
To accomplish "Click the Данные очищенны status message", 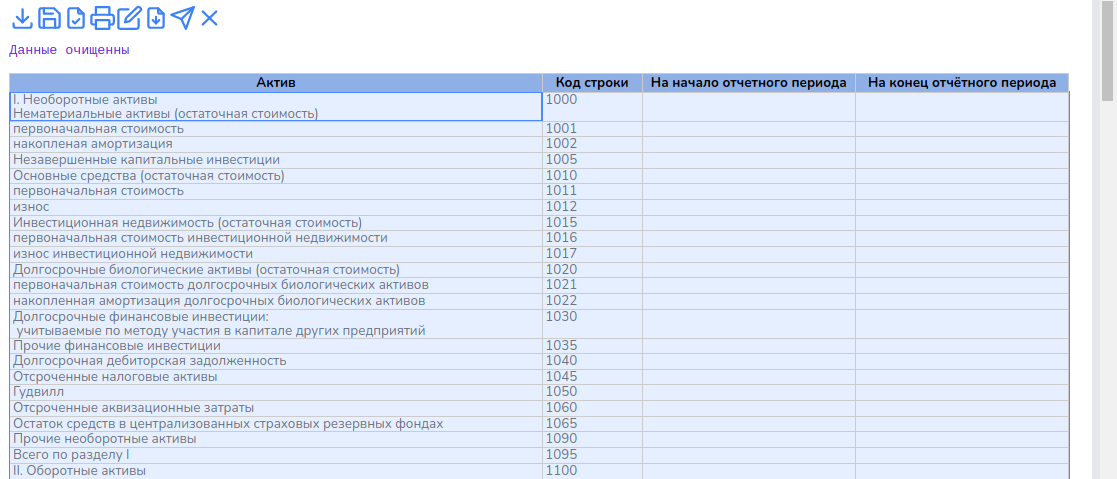I will pyautogui.click(x=69, y=50).
